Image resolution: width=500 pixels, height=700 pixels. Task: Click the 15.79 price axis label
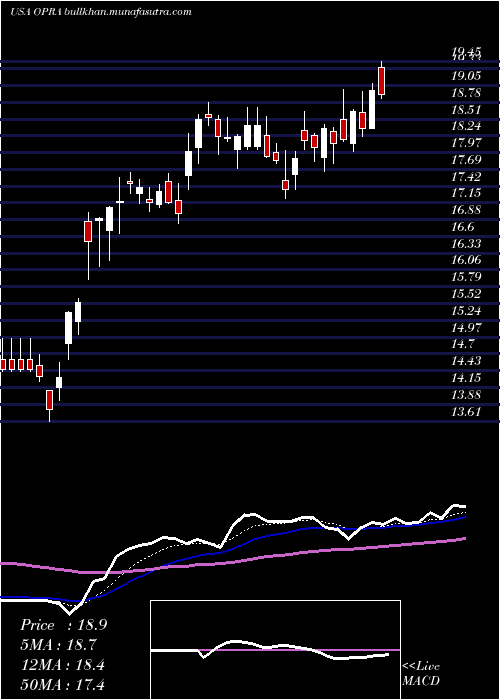(x=466, y=277)
